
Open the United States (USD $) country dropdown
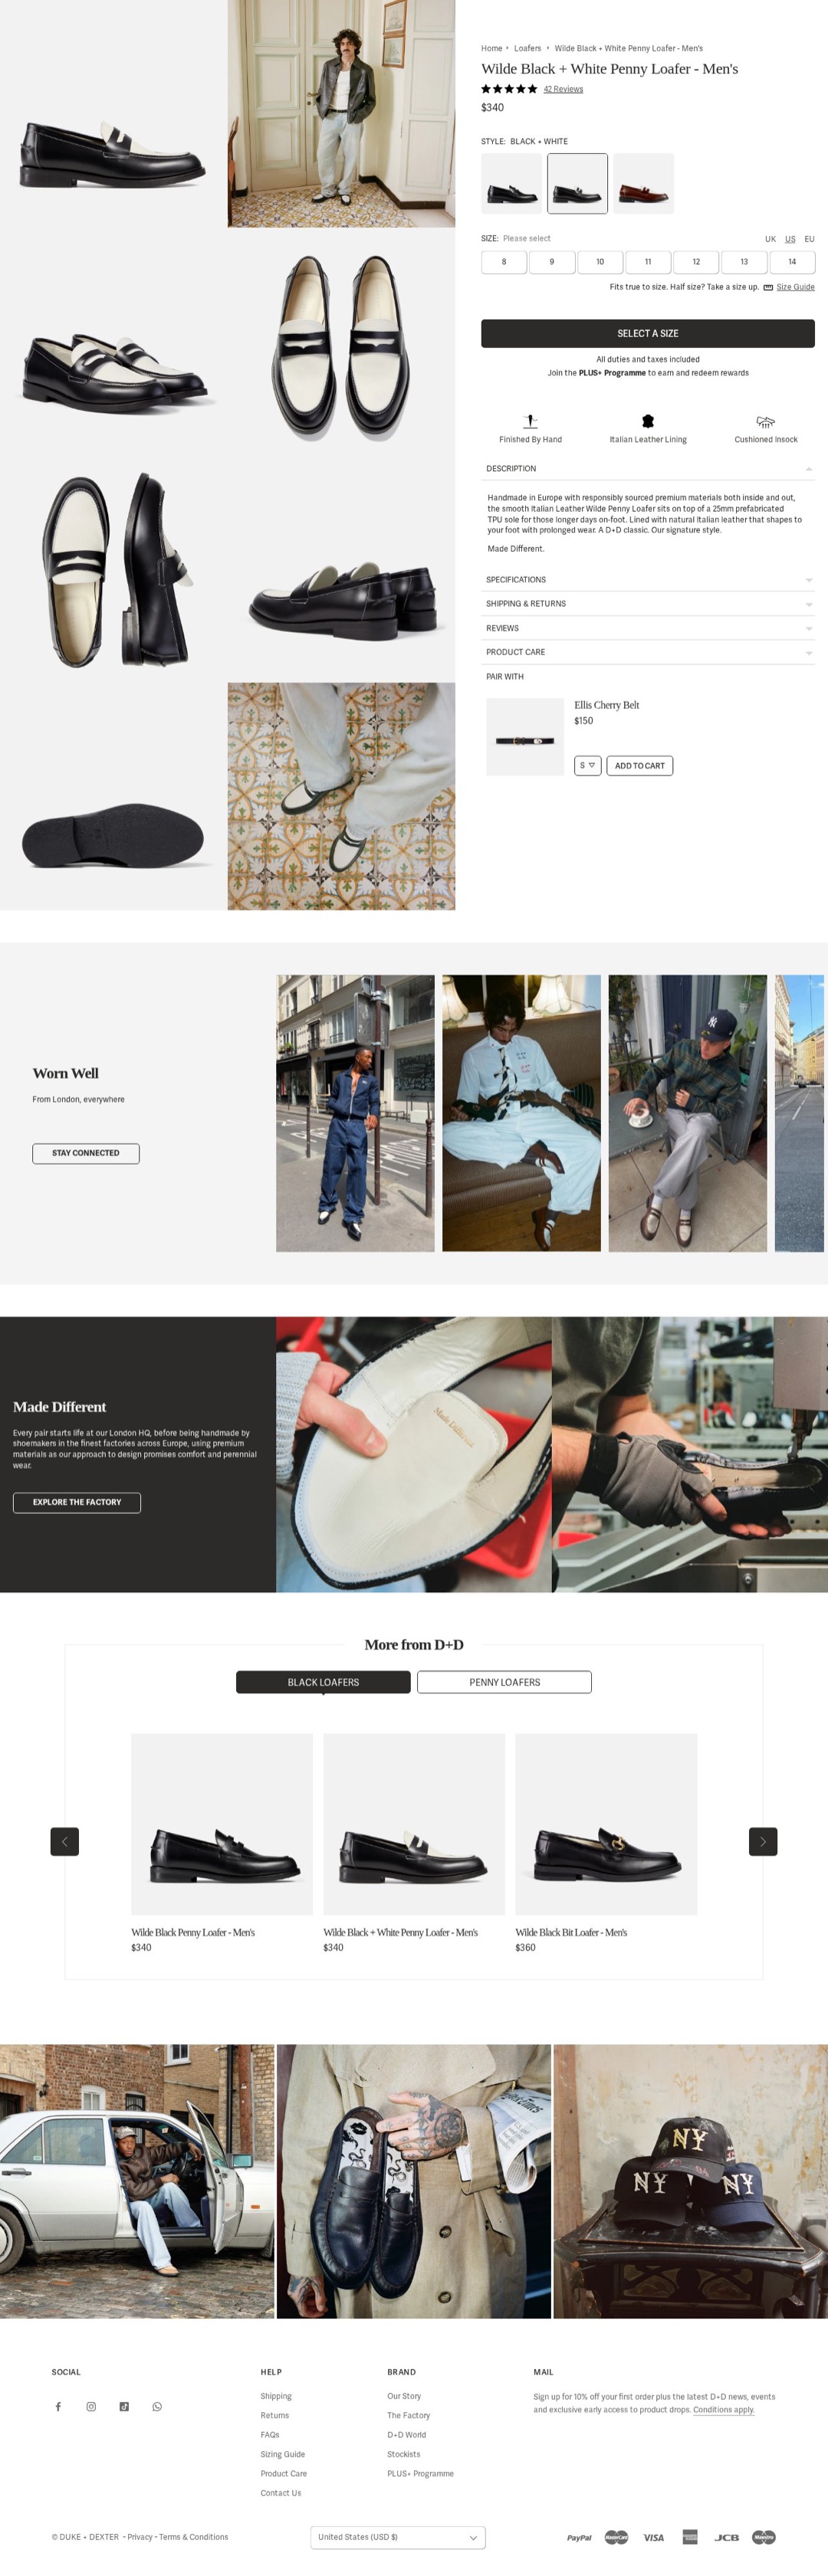(x=398, y=2537)
